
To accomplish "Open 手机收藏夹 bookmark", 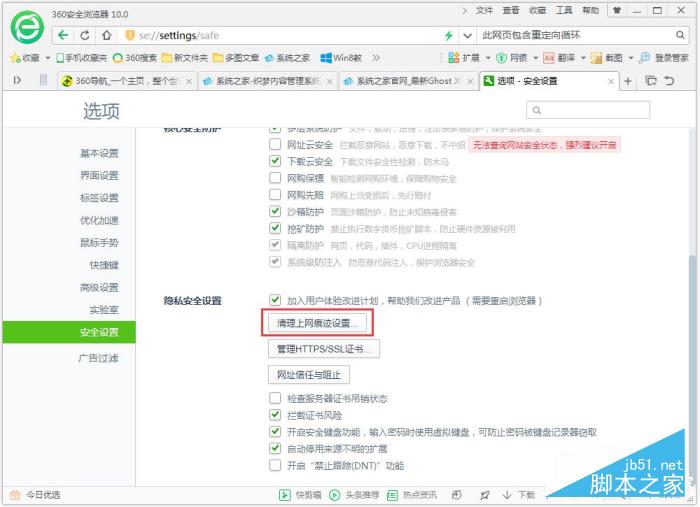I will (82, 58).
